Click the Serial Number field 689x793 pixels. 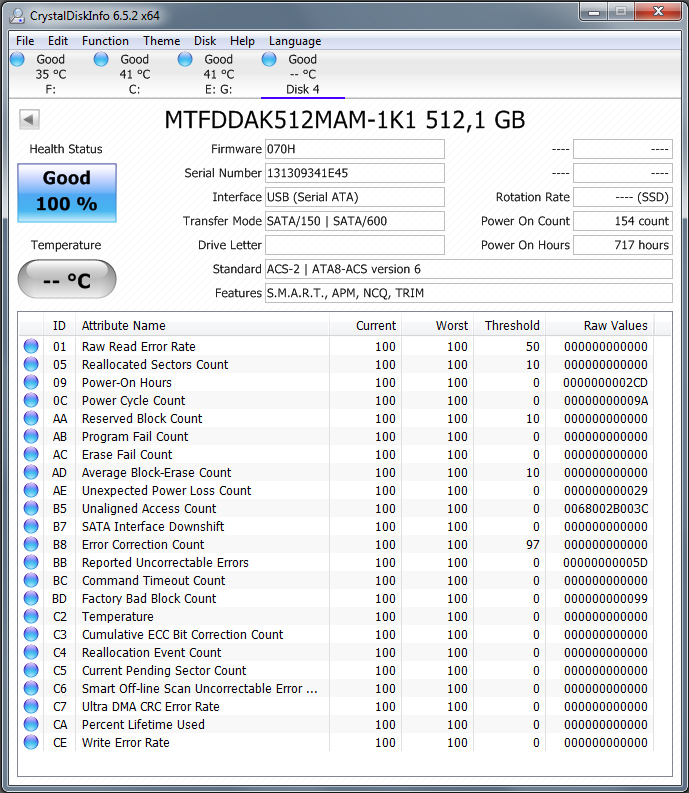[355, 173]
